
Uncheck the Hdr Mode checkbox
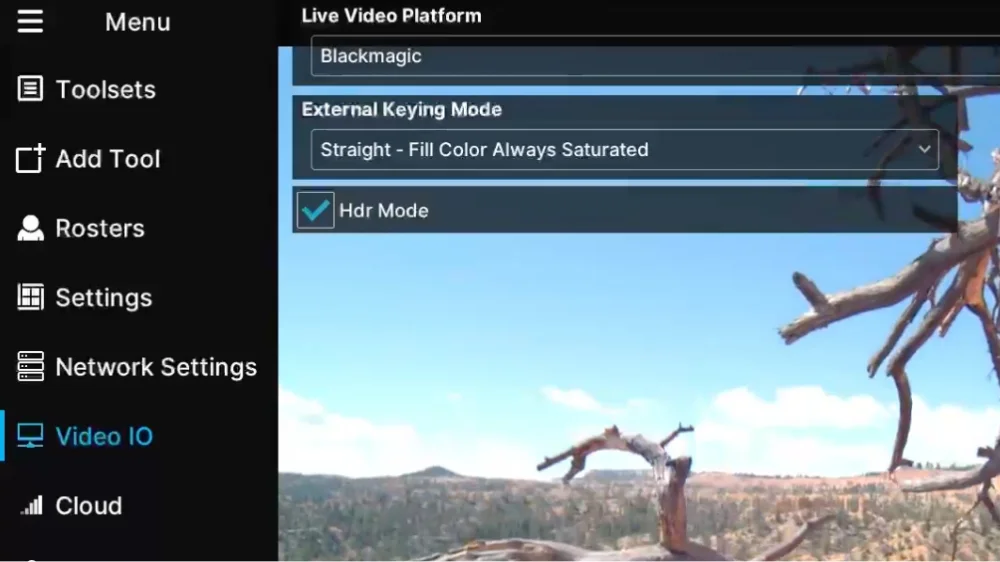click(316, 210)
